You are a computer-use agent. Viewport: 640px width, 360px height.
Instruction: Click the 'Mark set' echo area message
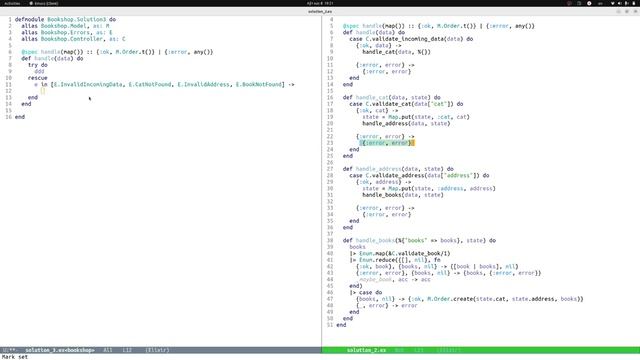click(15, 357)
